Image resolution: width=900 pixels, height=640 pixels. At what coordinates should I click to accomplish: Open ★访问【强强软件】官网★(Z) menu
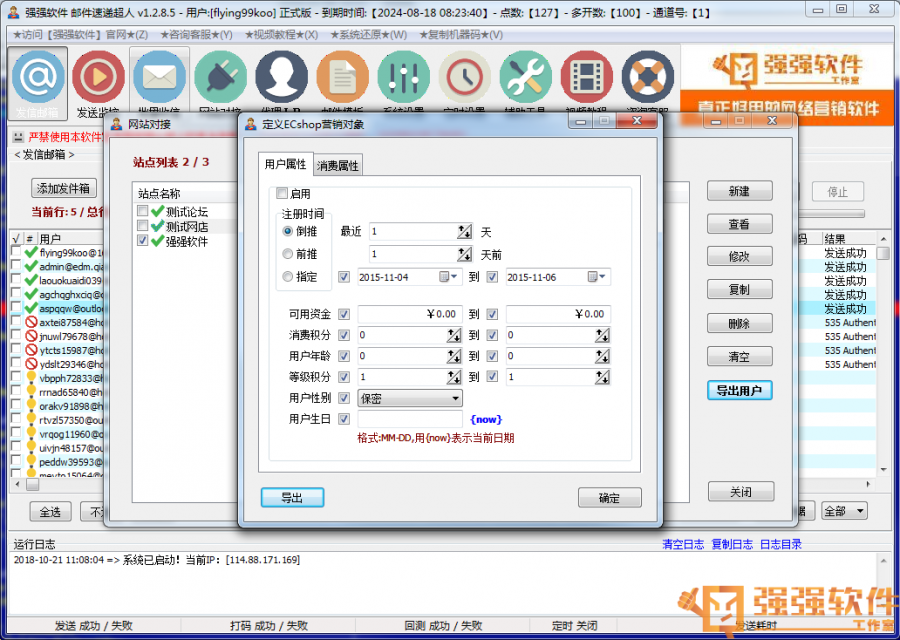pos(80,35)
